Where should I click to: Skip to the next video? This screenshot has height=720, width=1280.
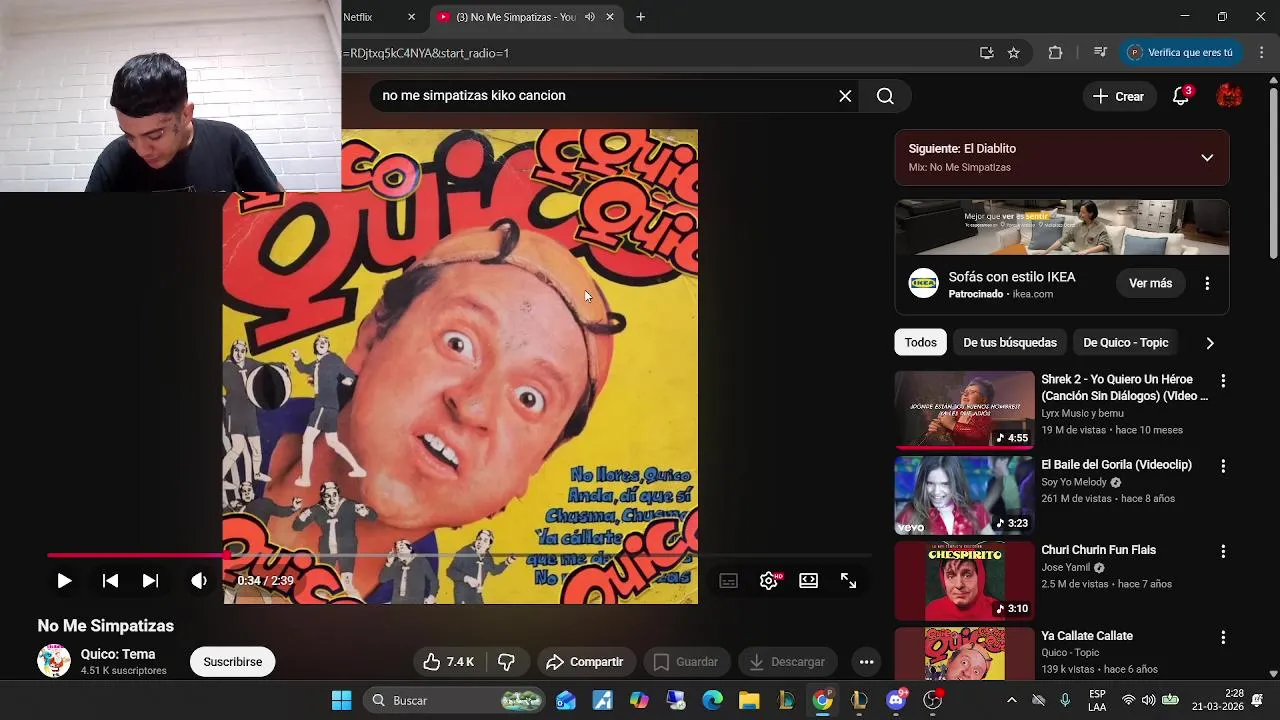pos(150,580)
